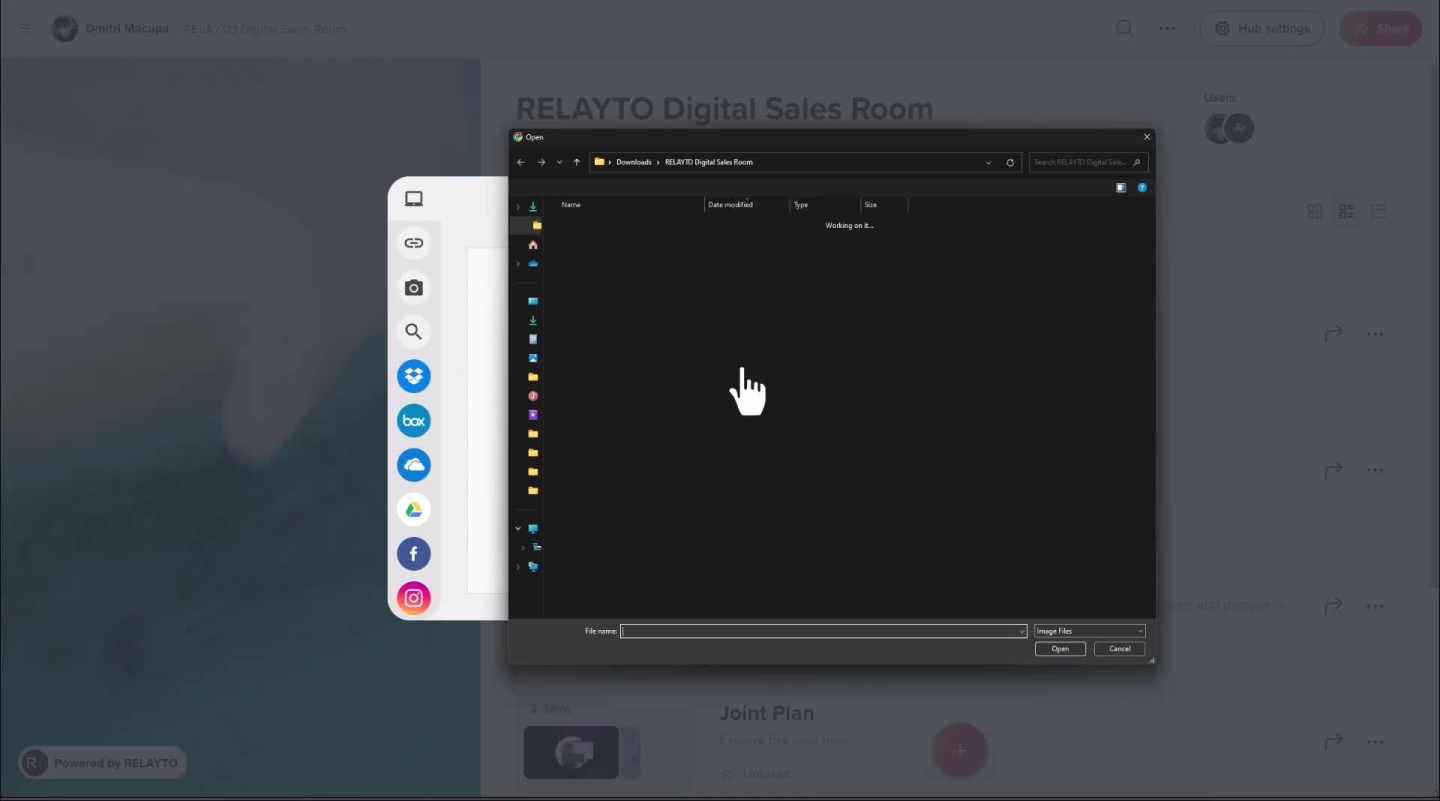Navigate forward in the Open dialog

point(541,162)
